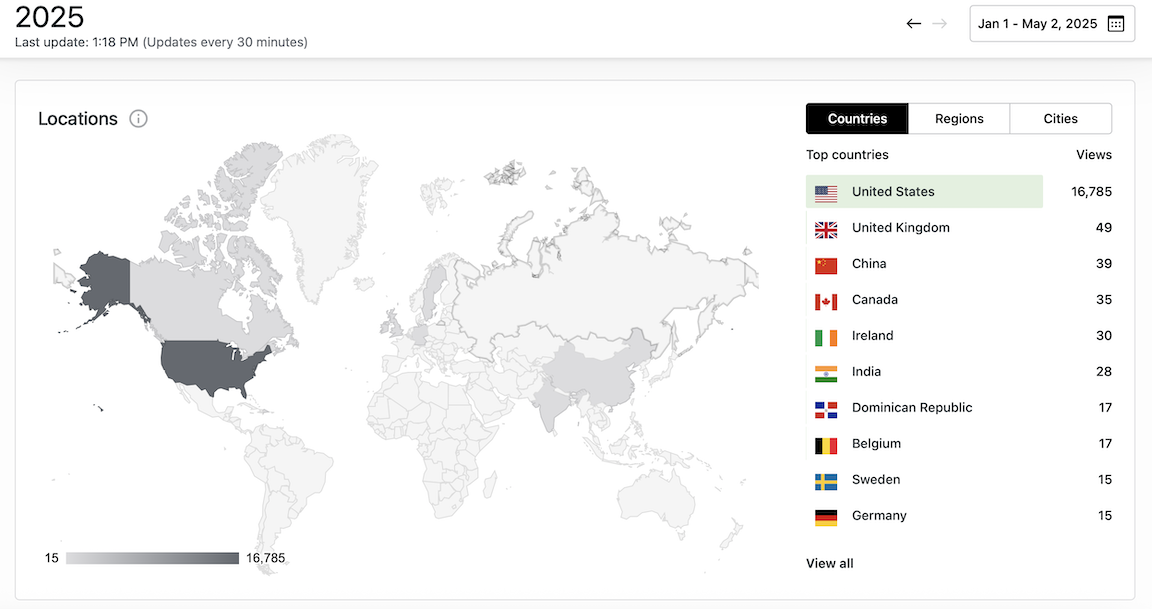Open the View all link
Screen dimensions: 1152x609
830,564
